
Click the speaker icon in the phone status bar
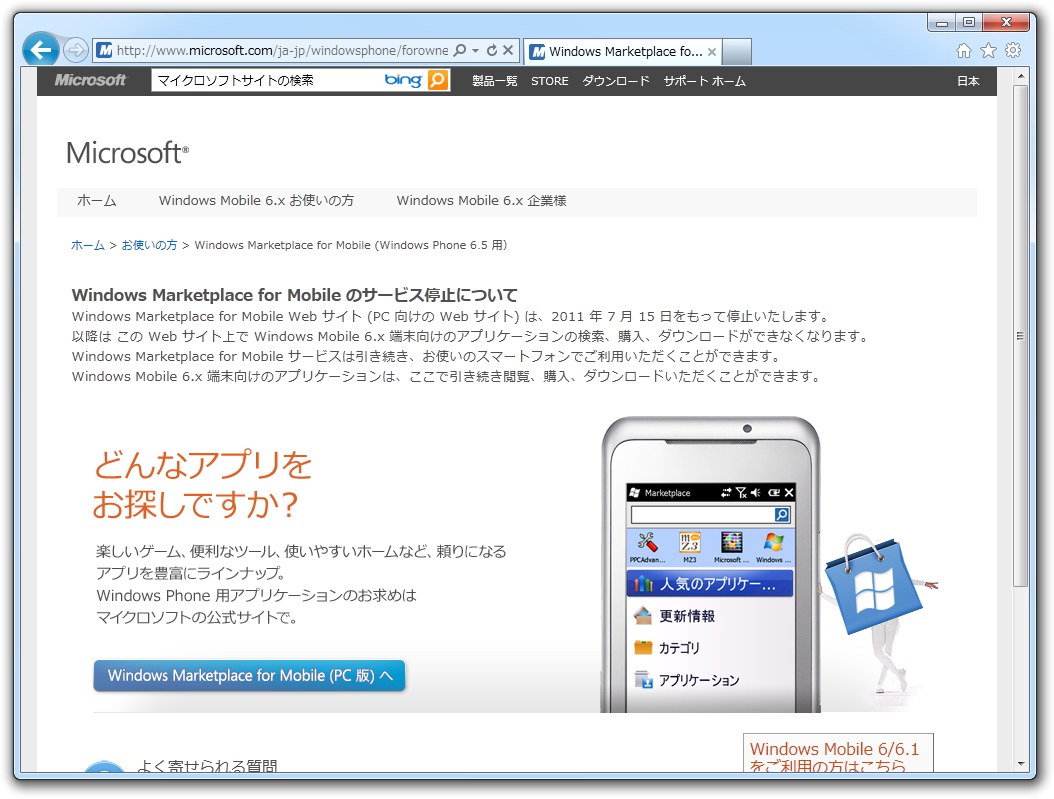[755, 492]
